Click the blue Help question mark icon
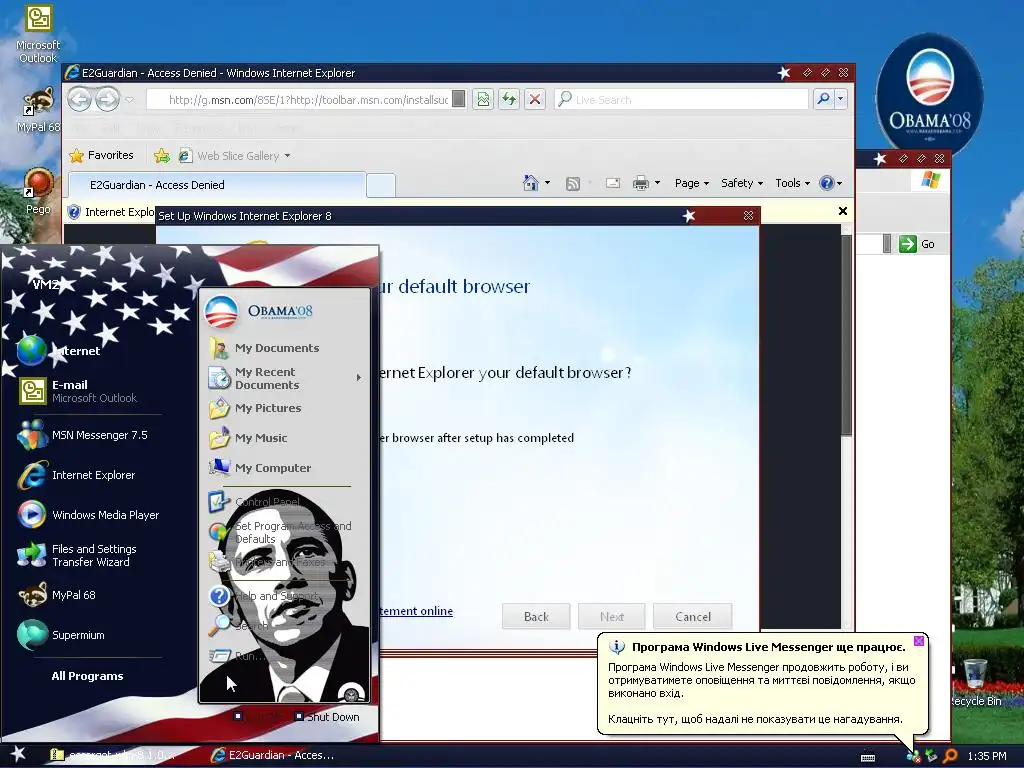The height and width of the screenshot is (768, 1024). tap(826, 183)
